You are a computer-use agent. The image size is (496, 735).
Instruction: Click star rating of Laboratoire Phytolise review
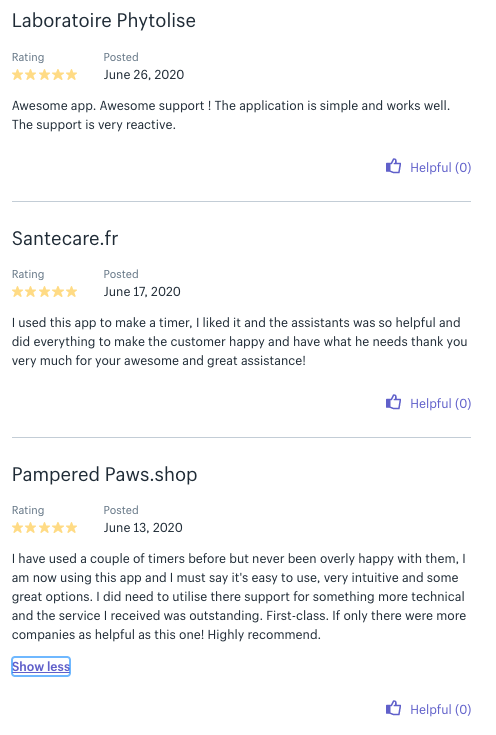point(45,75)
